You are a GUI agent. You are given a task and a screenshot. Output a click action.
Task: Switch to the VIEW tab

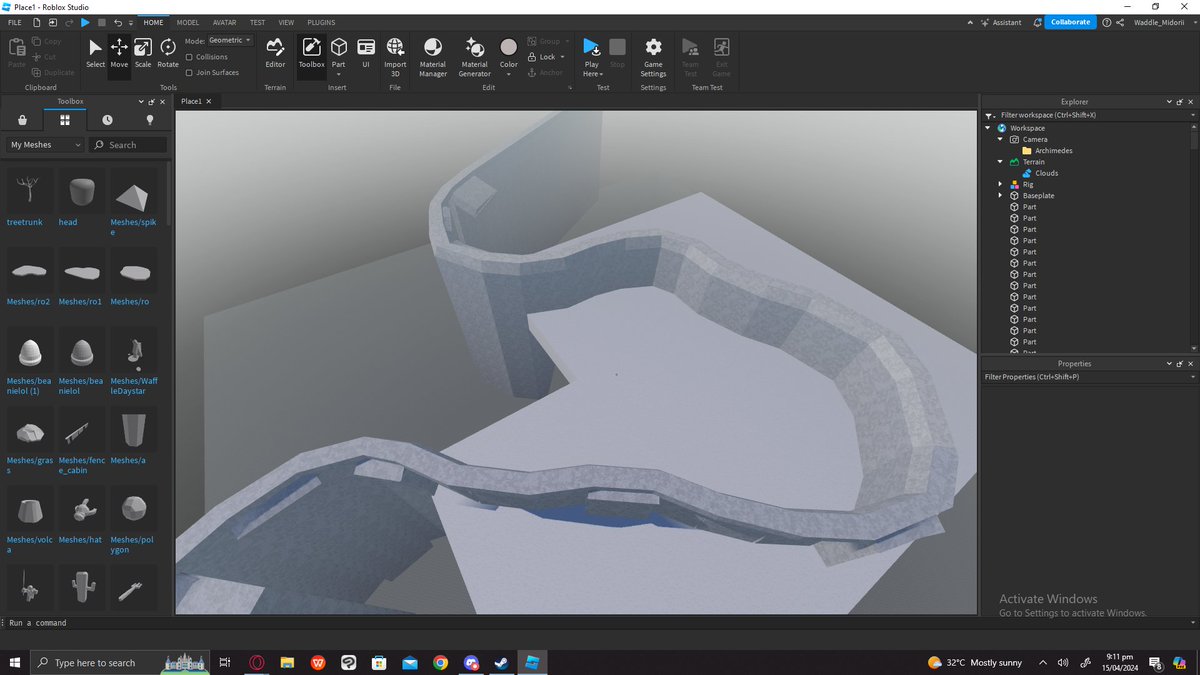287,22
